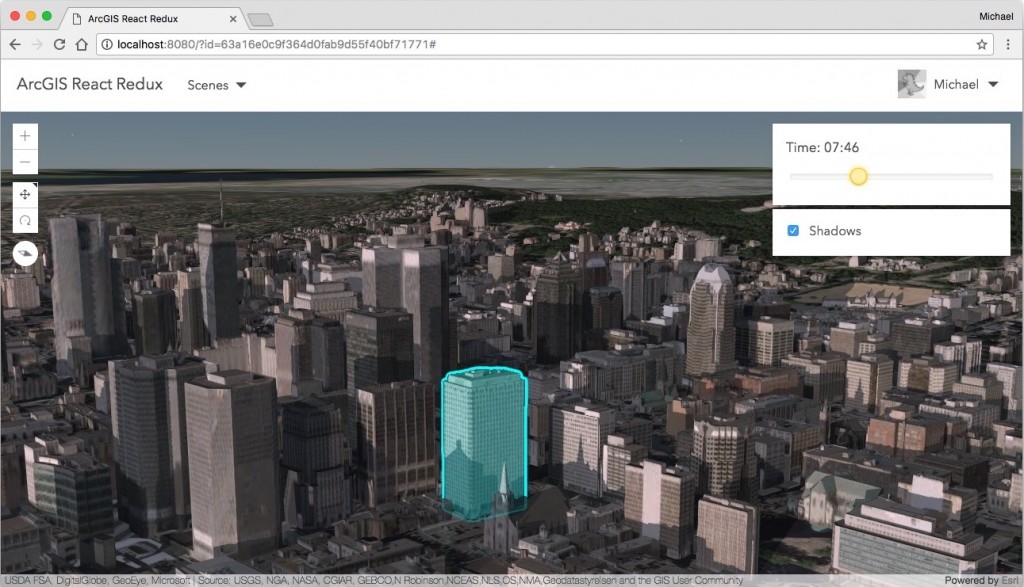Switch to the rotate navigation mode
The width and height of the screenshot is (1024, 587).
tap(25, 220)
